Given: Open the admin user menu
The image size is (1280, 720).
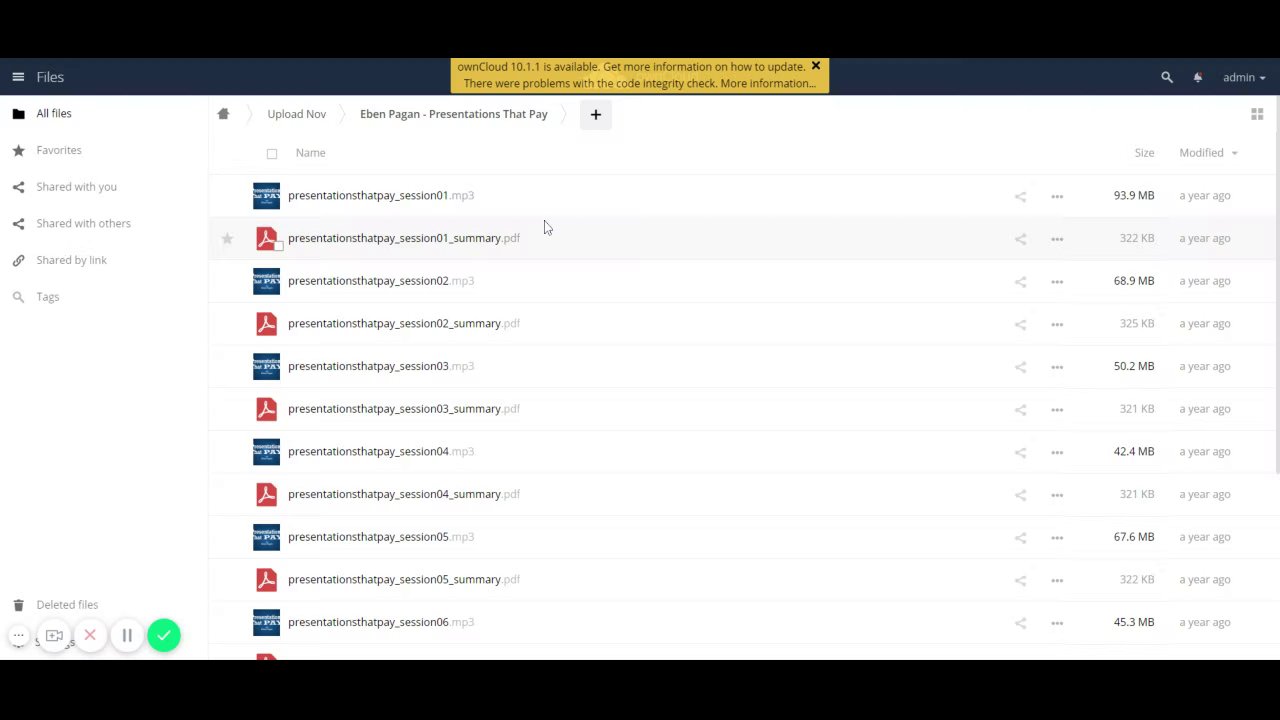Looking at the screenshot, I should tap(1244, 77).
